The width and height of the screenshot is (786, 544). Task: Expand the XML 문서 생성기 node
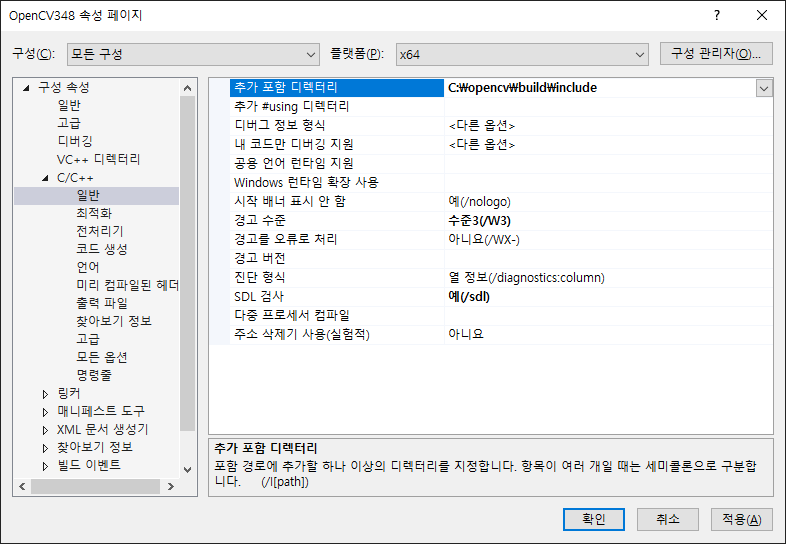pyautogui.click(x=45, y=430)
